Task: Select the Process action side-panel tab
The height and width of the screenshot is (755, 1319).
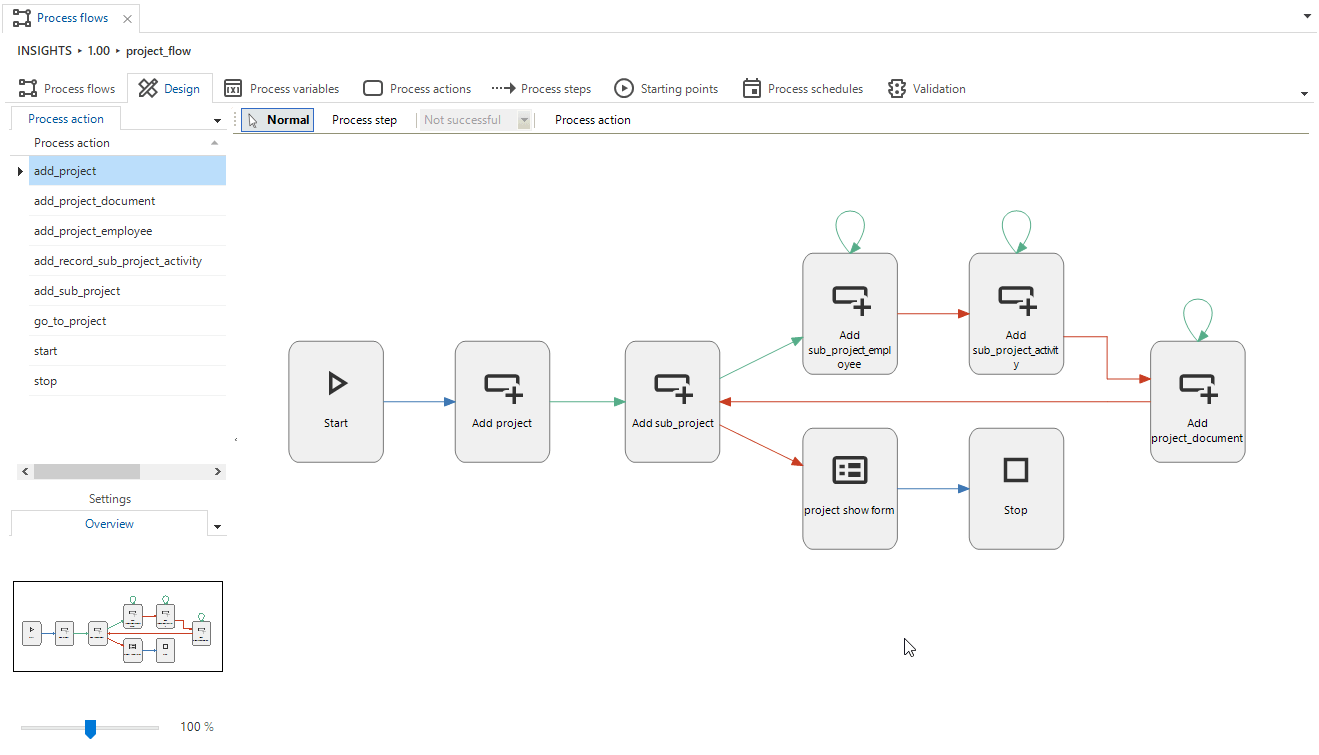Action: pyautogui.click(x=66, y=119)
